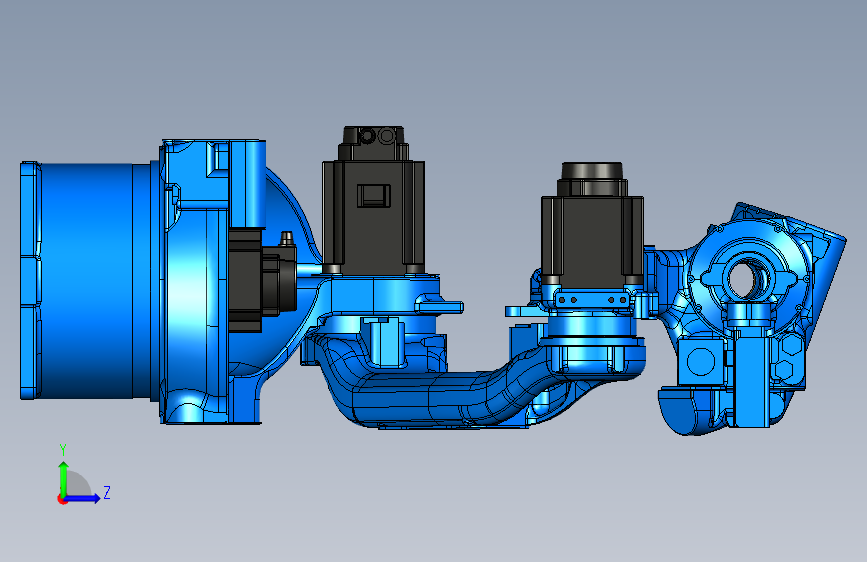Select the large blue cylindrical drum at left end
867x562 pixels.
click(86, 280)
